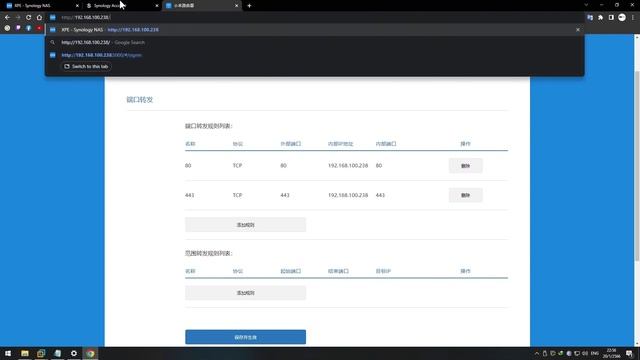Open Chrome's three-dot menu
The height and width of the screenshot is (360, 640).
pyautogui.click(x=633, y=17)
